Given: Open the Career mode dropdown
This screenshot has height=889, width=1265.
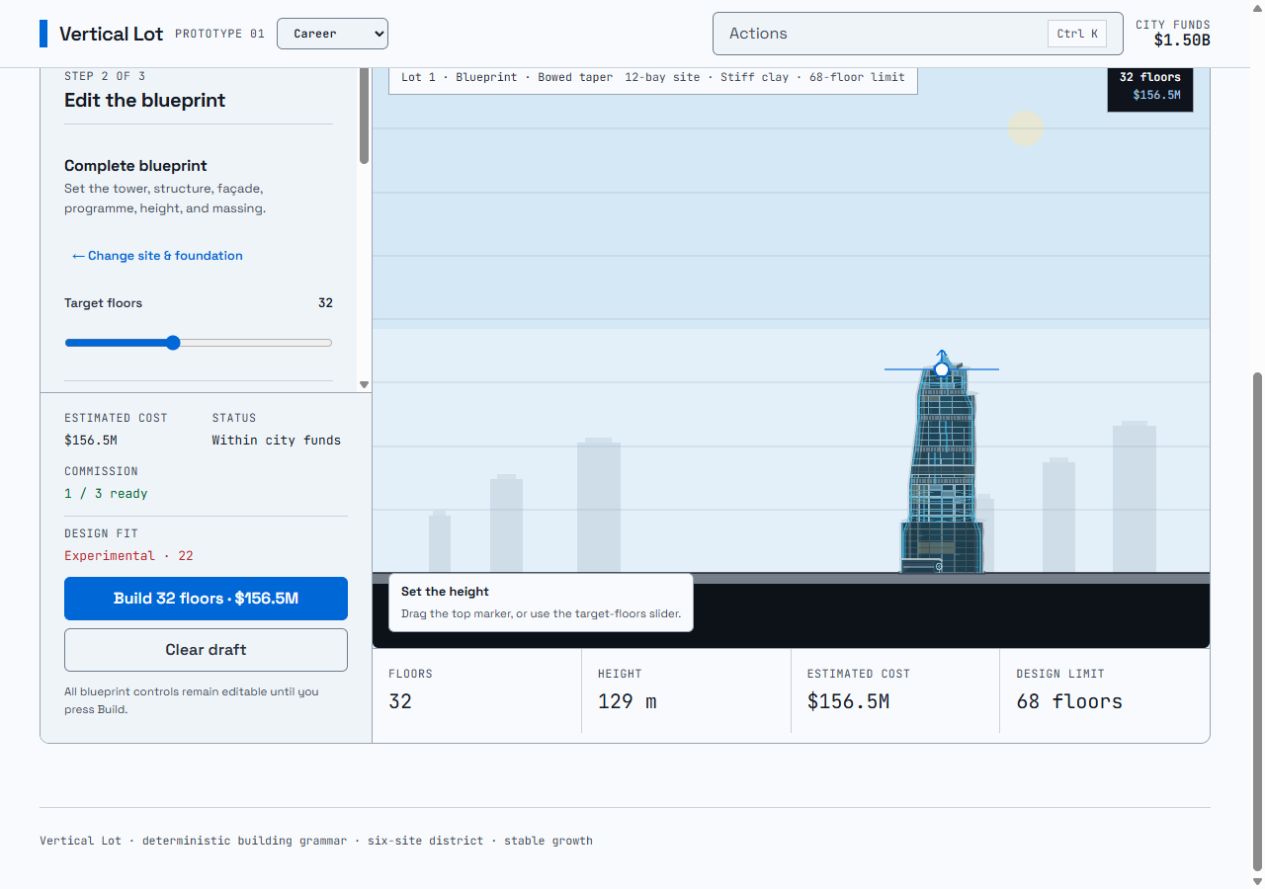Looking at the screenshot, I should coord(332,33).
